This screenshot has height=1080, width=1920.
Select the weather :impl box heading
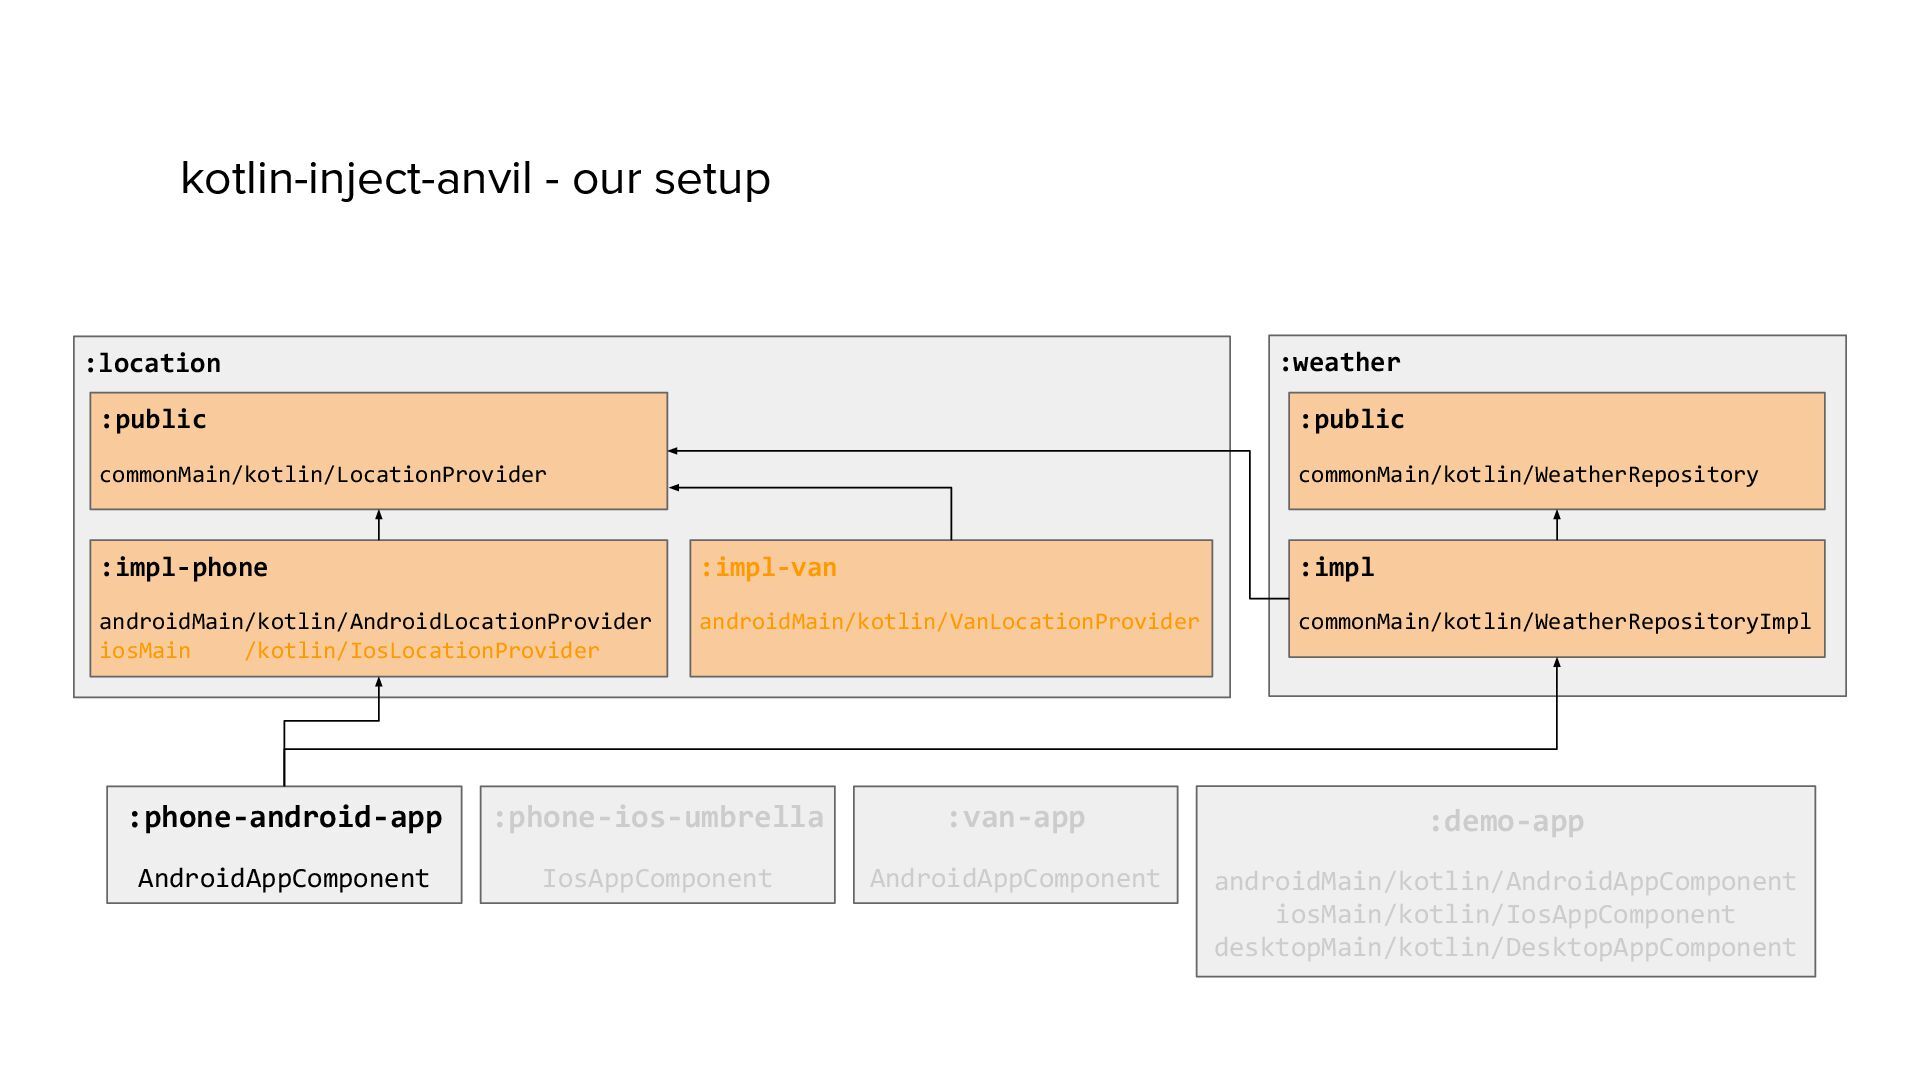1336,567
